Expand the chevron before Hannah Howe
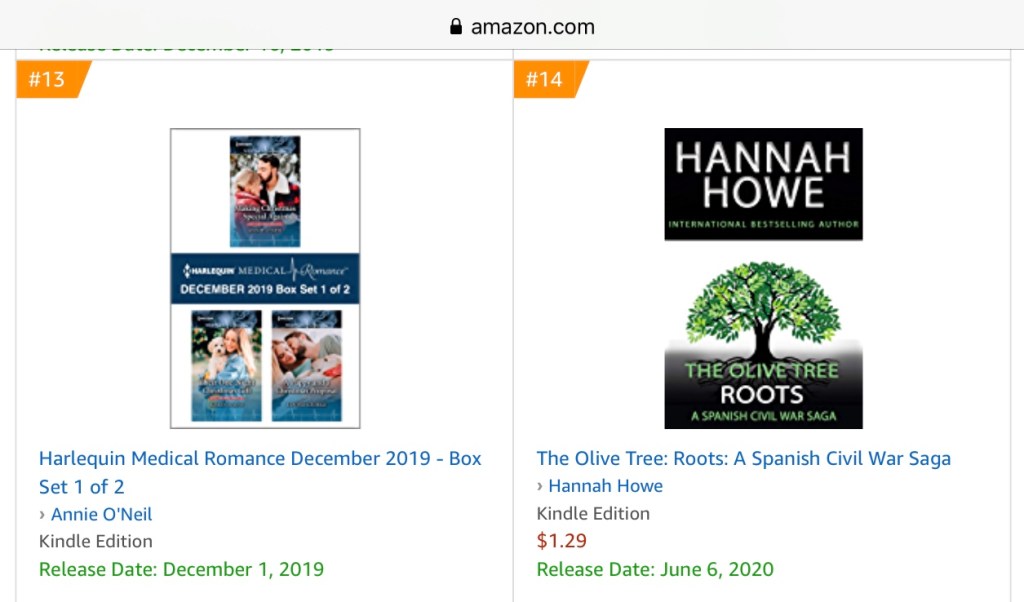 (540, 486)
